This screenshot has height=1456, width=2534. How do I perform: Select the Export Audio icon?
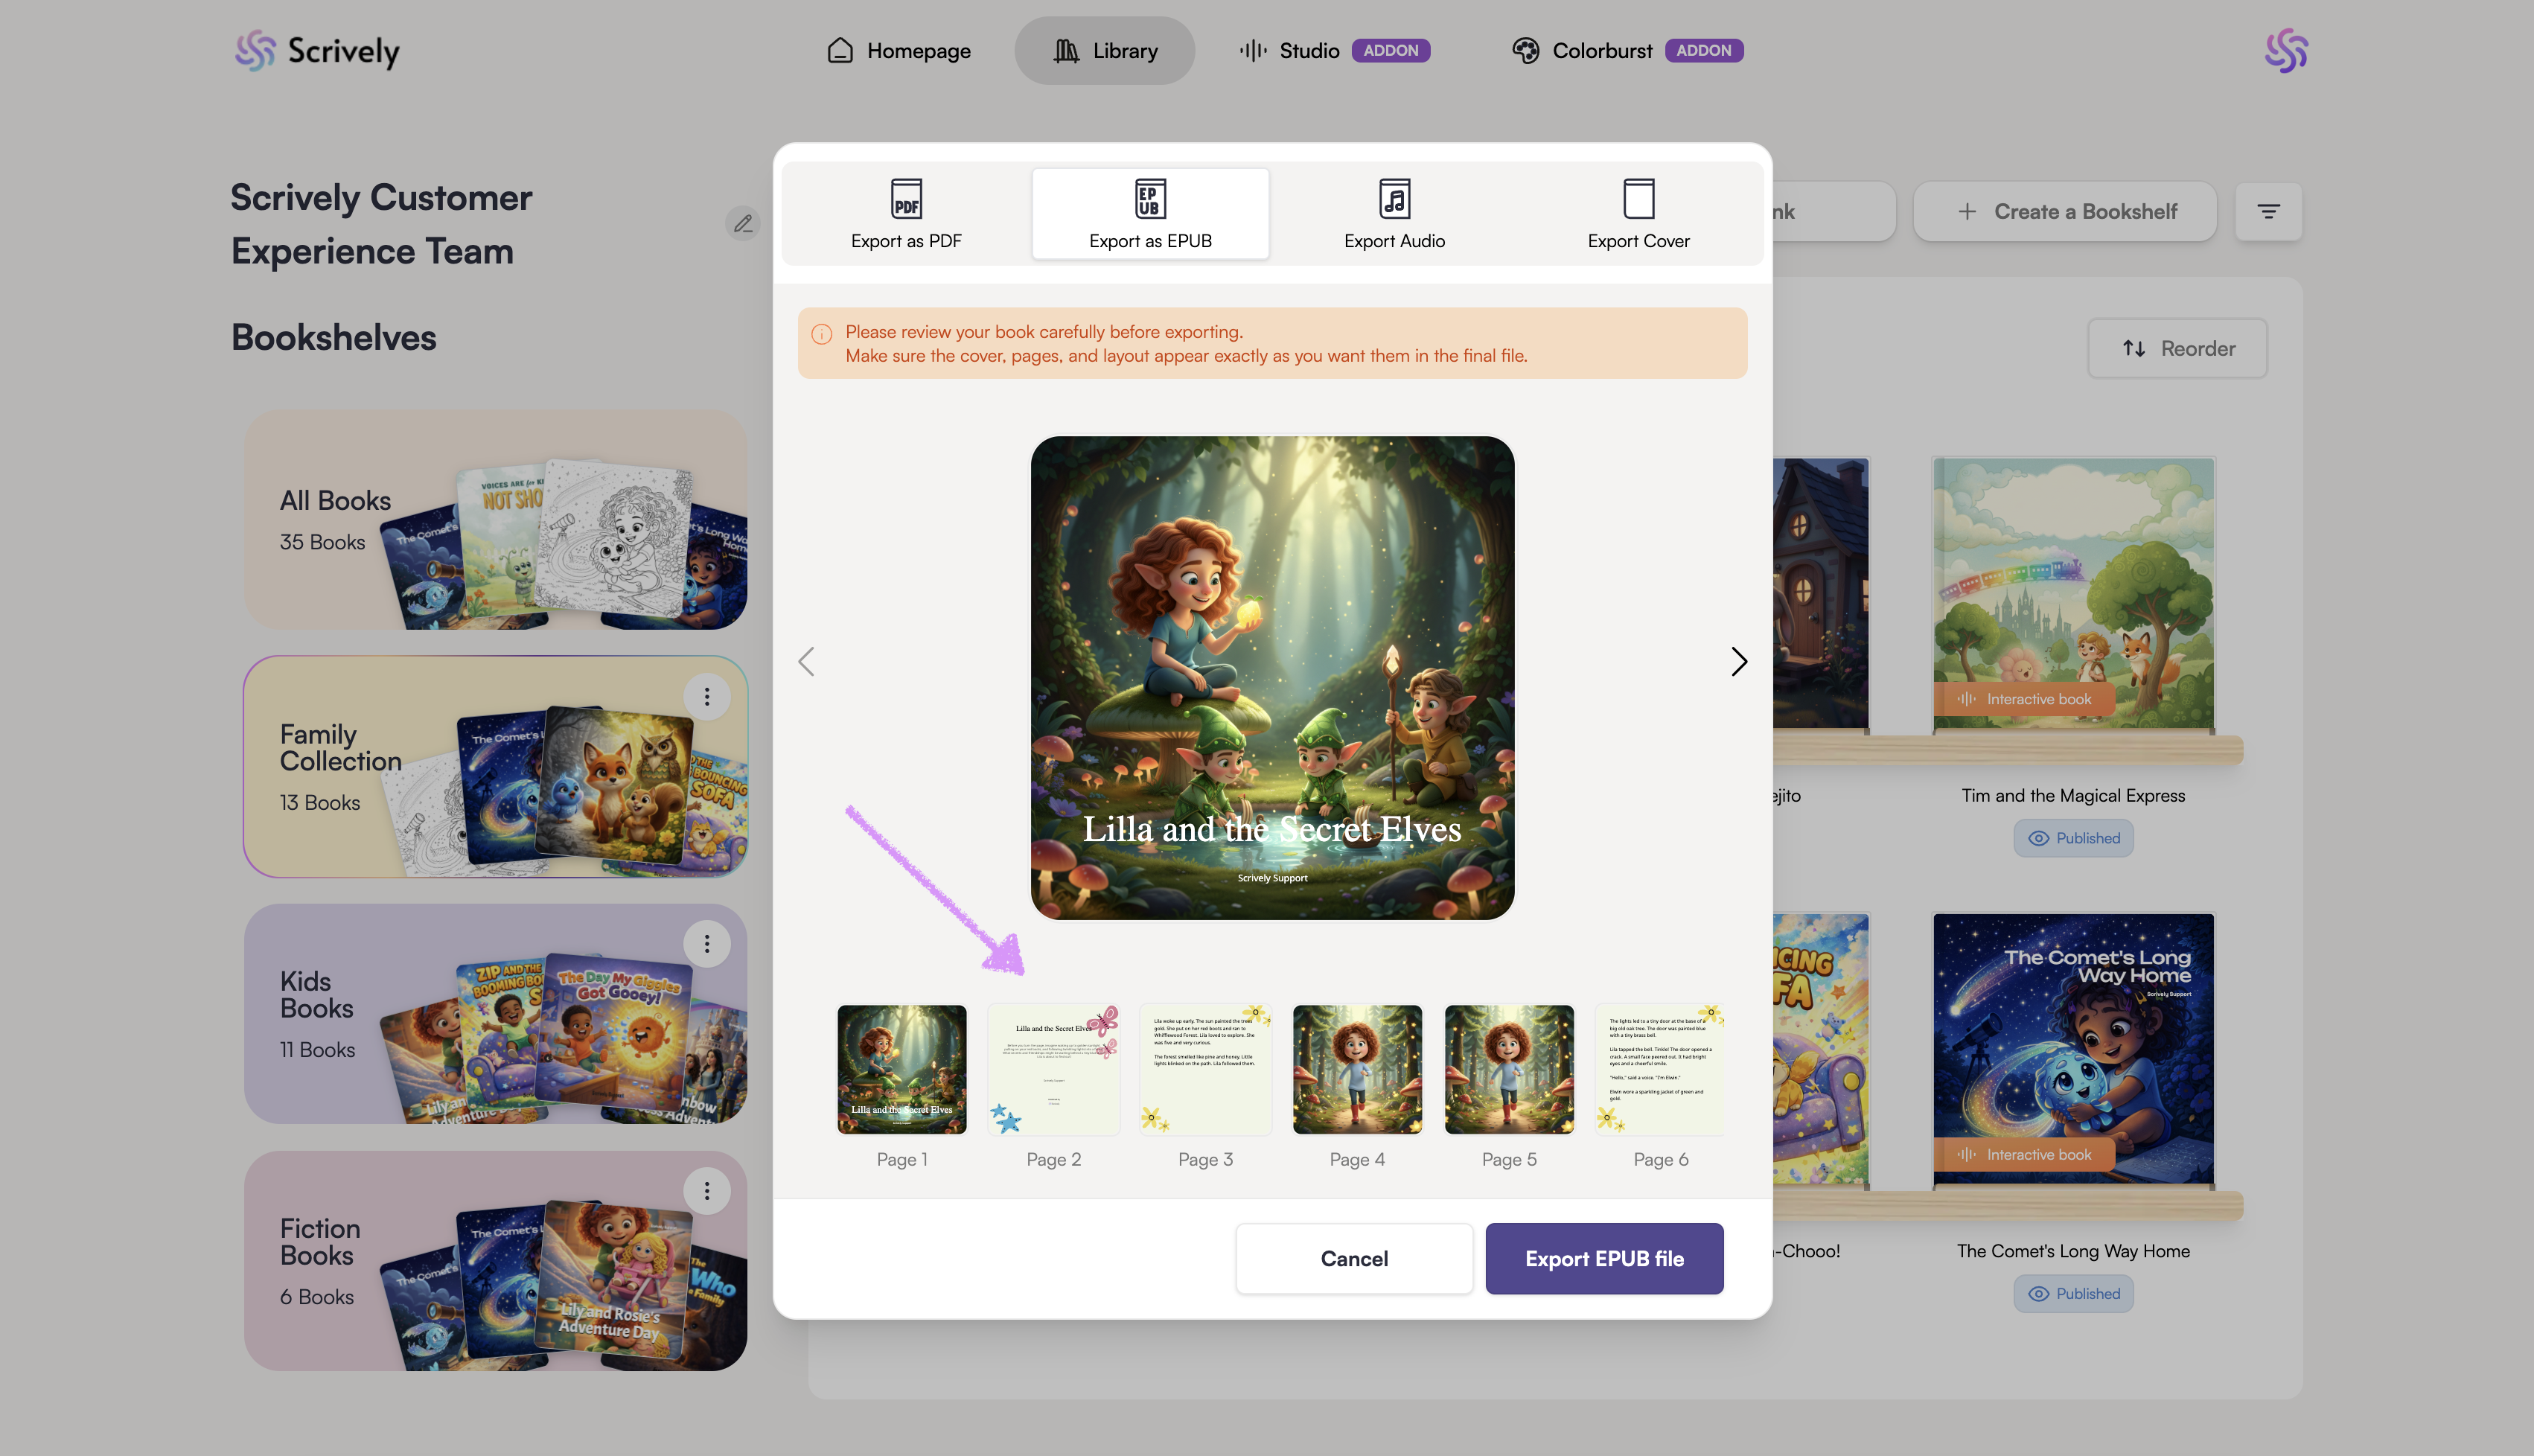pyautogui.click(x=1394, y=199)
